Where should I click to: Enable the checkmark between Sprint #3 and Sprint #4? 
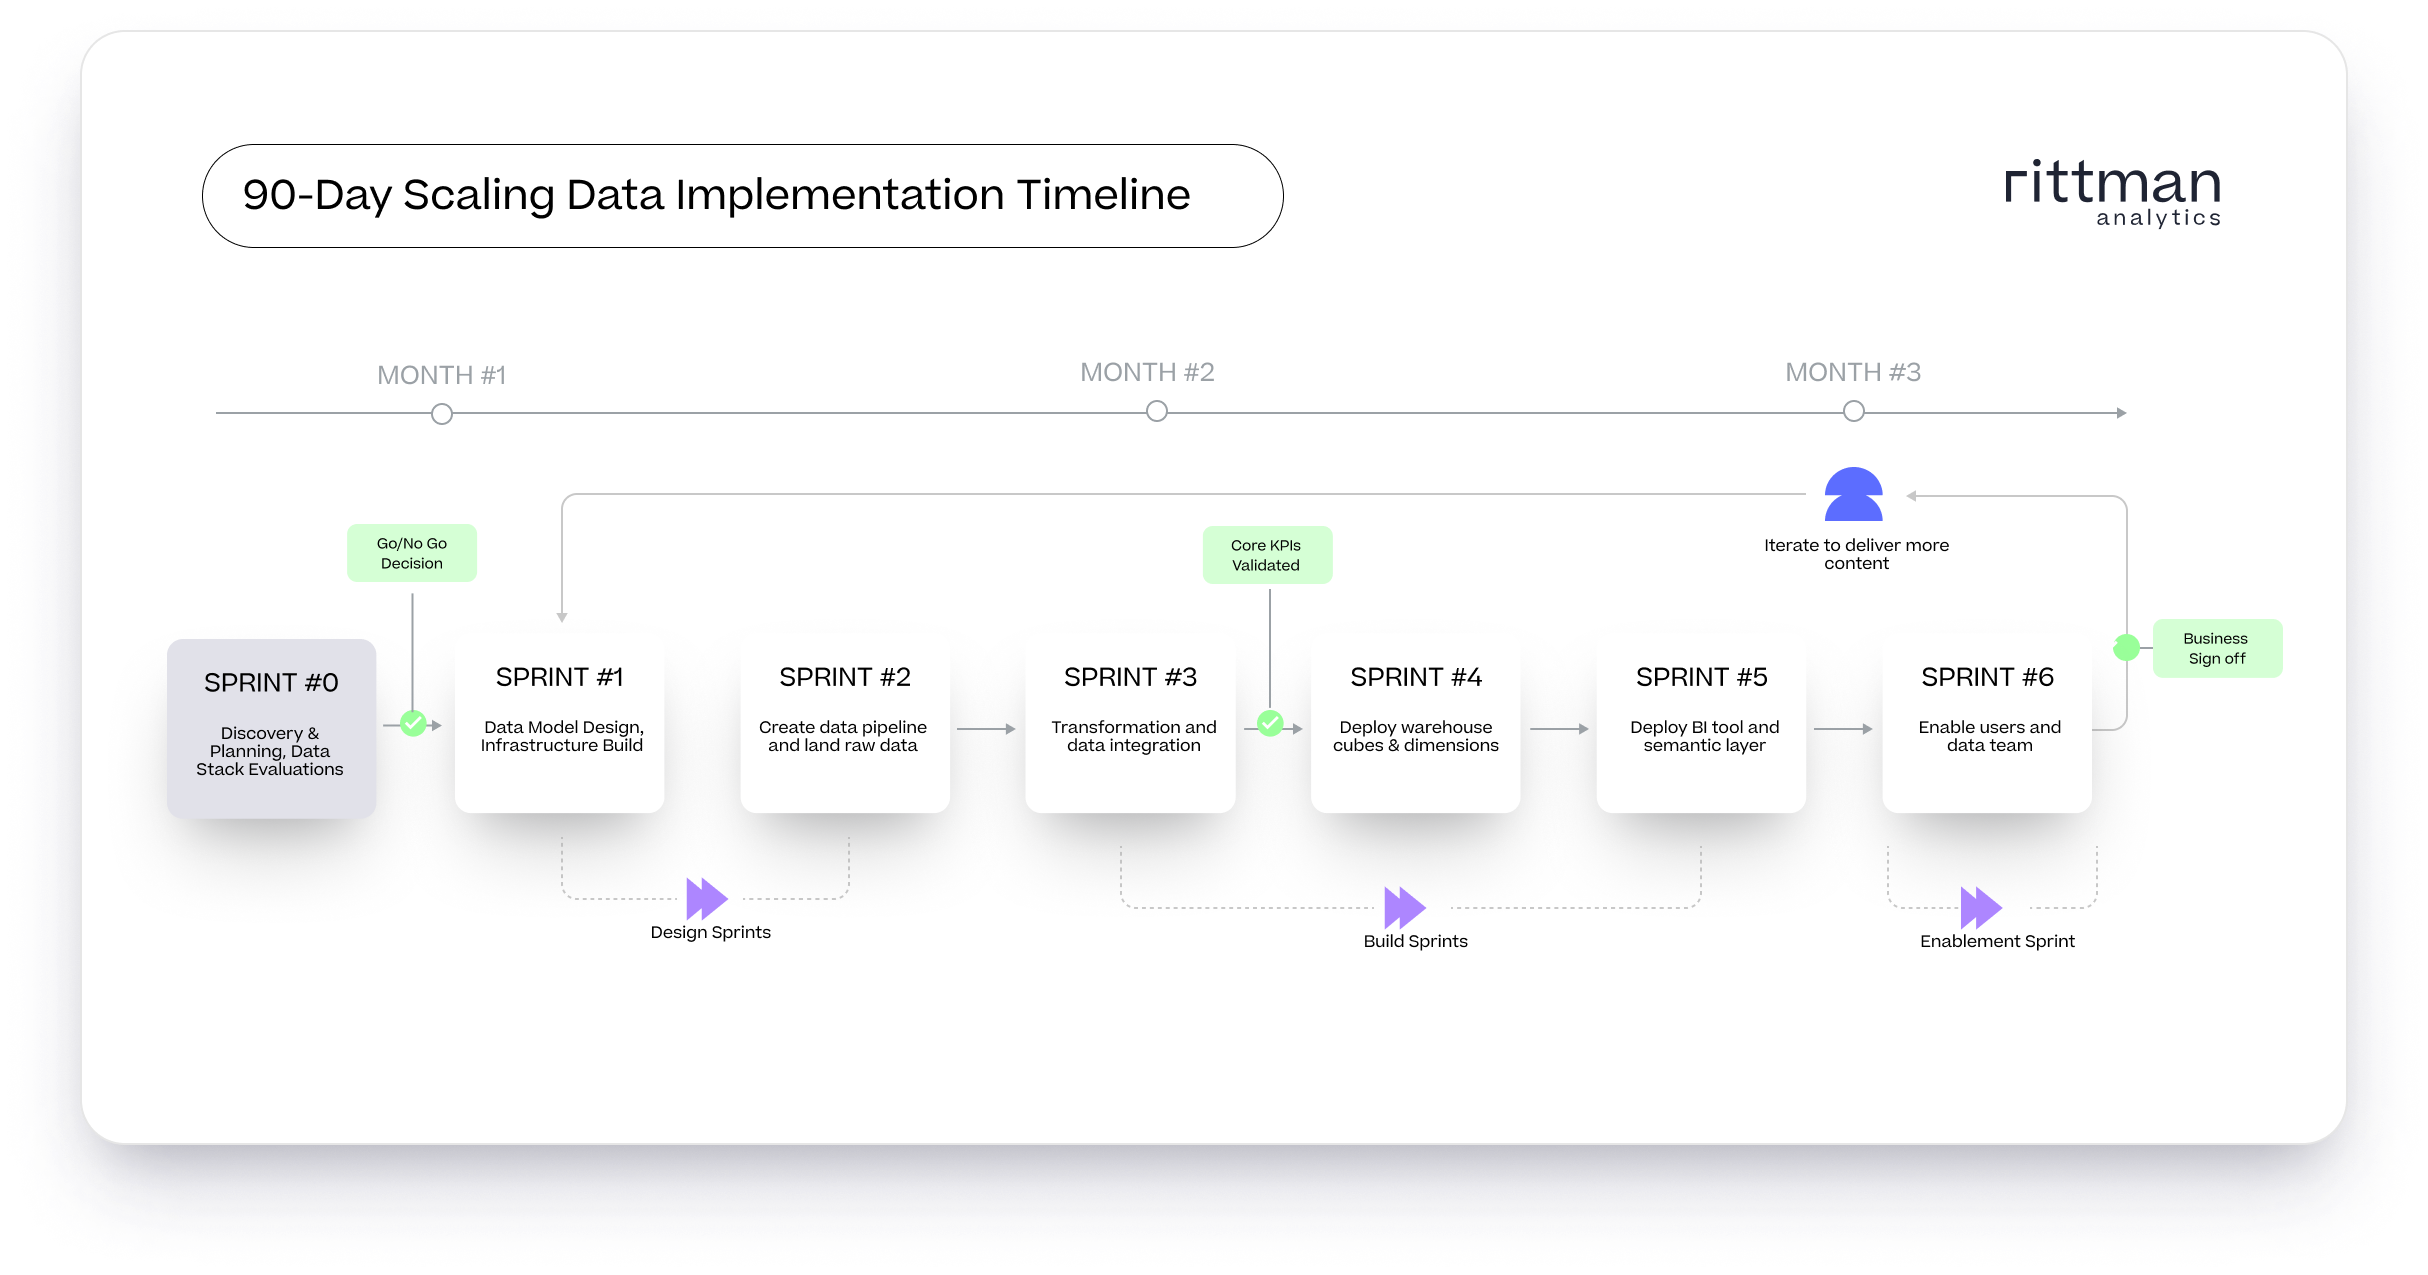pyautogui.click(x=1270, y=722)
